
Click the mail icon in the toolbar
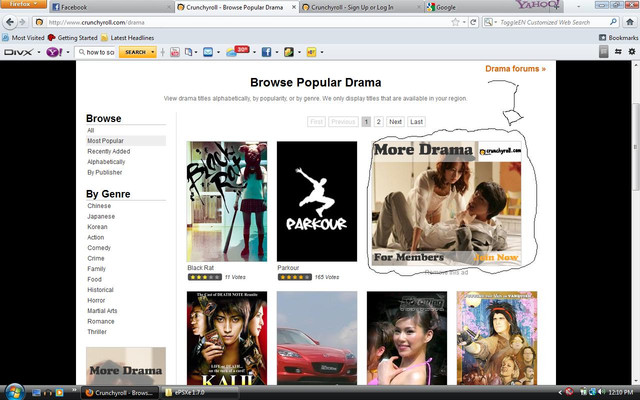coord(207,51)
